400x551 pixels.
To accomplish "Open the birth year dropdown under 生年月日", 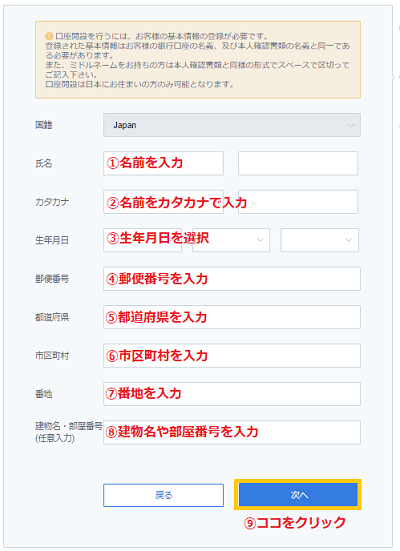I will tap(142, 240).
